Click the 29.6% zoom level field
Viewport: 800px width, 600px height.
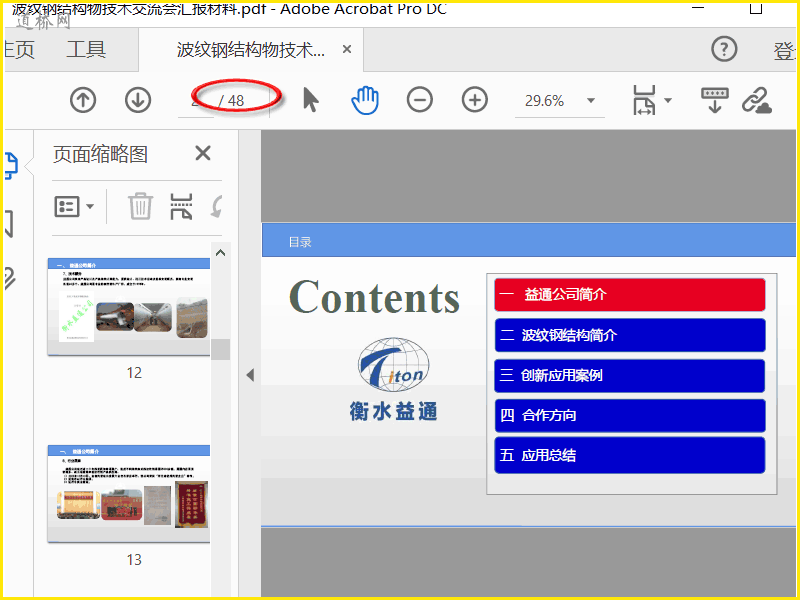click(x=544, y=101)
